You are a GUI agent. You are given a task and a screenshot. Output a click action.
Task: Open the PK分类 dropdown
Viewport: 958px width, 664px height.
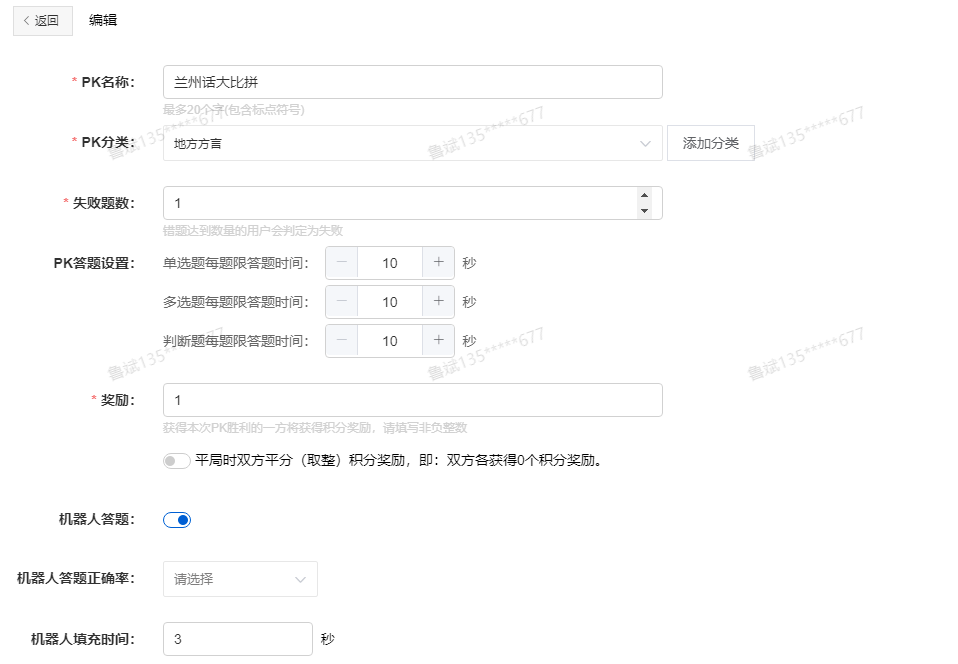400,143
